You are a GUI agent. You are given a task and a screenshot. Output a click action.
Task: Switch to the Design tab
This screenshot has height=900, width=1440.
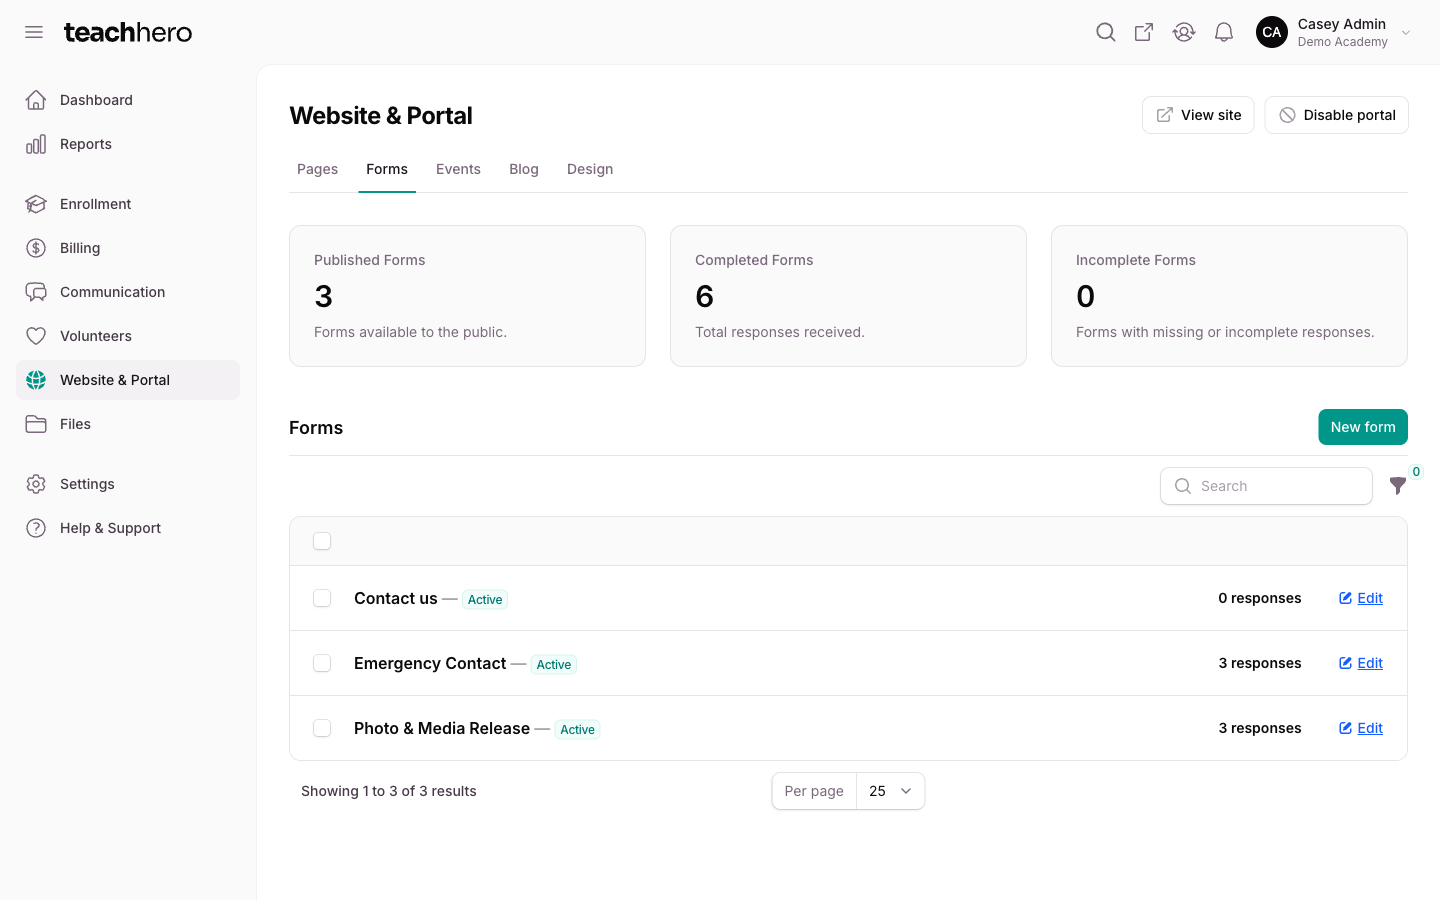tap(590, 169)
